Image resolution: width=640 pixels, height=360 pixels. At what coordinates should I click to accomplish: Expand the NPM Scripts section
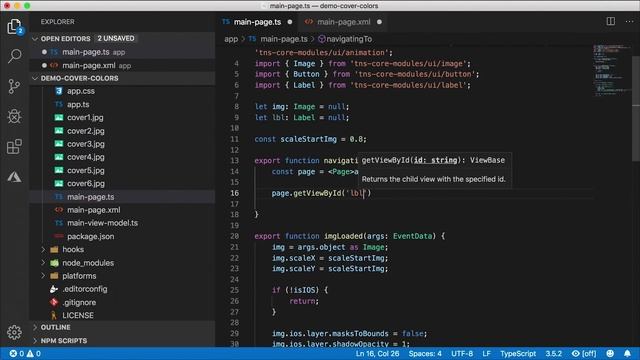point(122,340)
